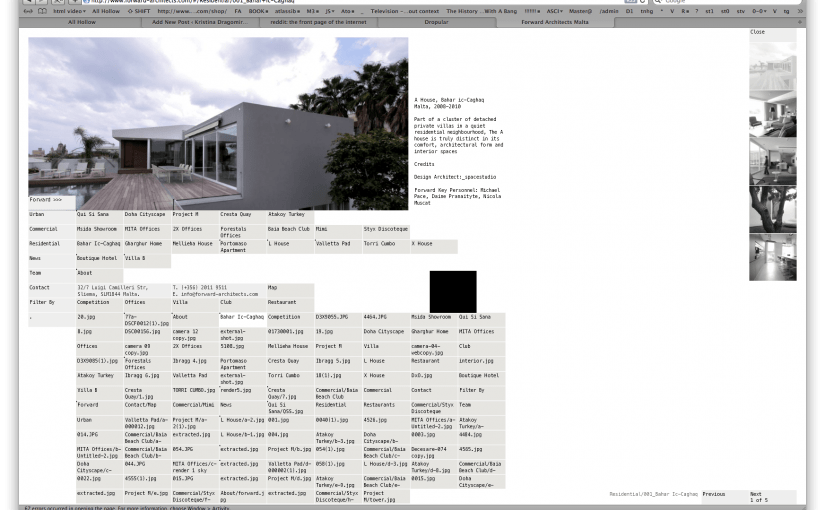Open the Reading List book icon

[x=42, y=11]
